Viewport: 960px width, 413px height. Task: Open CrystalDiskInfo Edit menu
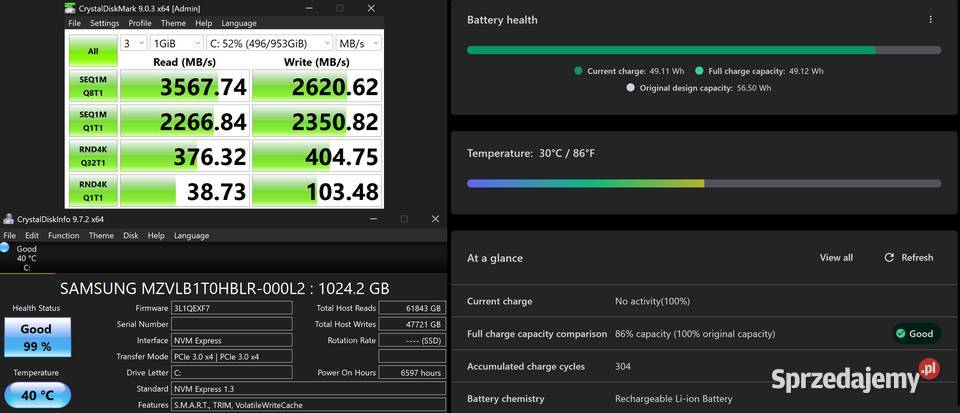32,236
